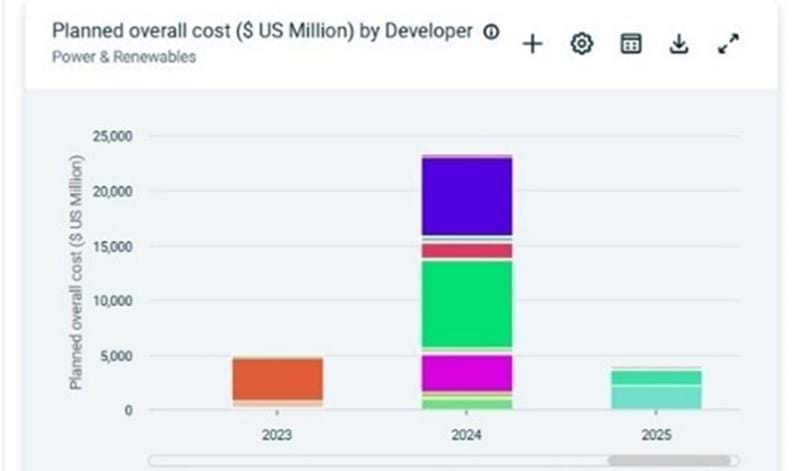Open chart settings via the gear icon
Viewport: 800px width, 471px height.
581,44
